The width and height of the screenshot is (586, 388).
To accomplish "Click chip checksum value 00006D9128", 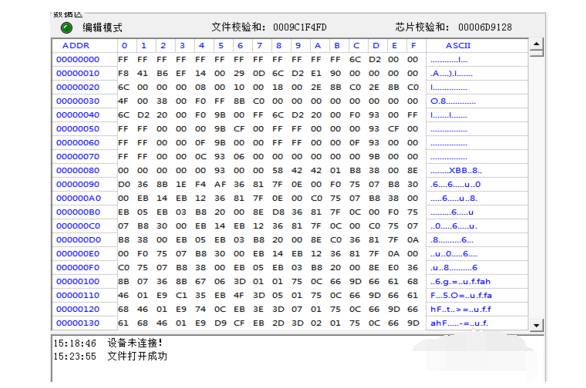I will (485, 27).
